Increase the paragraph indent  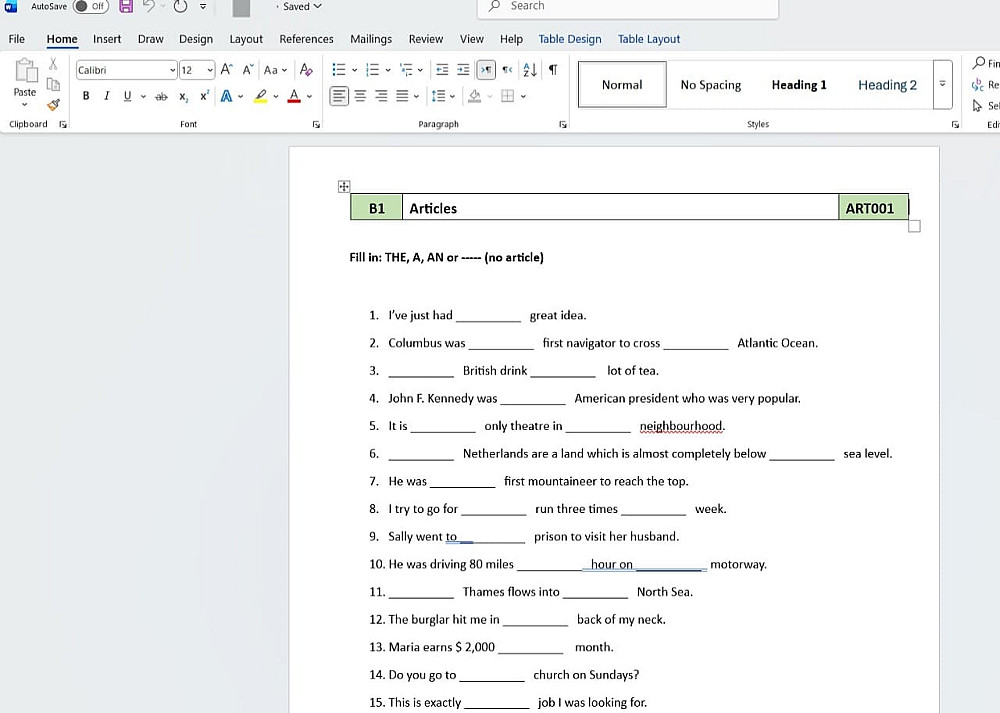(x=463, y=70)
